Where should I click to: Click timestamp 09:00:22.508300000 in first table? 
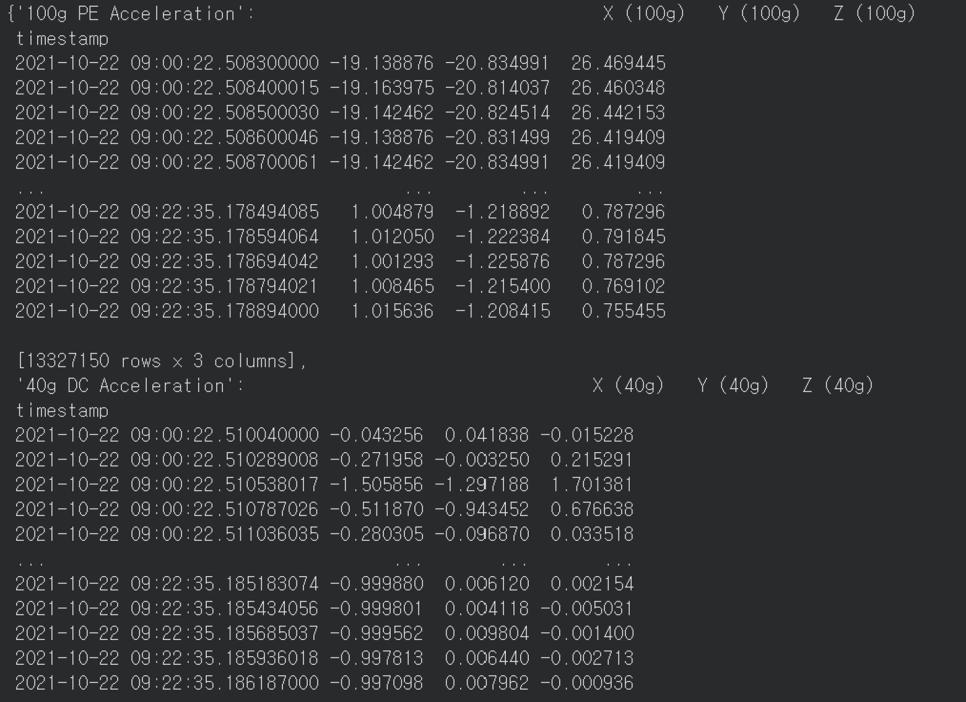point(167,63)
